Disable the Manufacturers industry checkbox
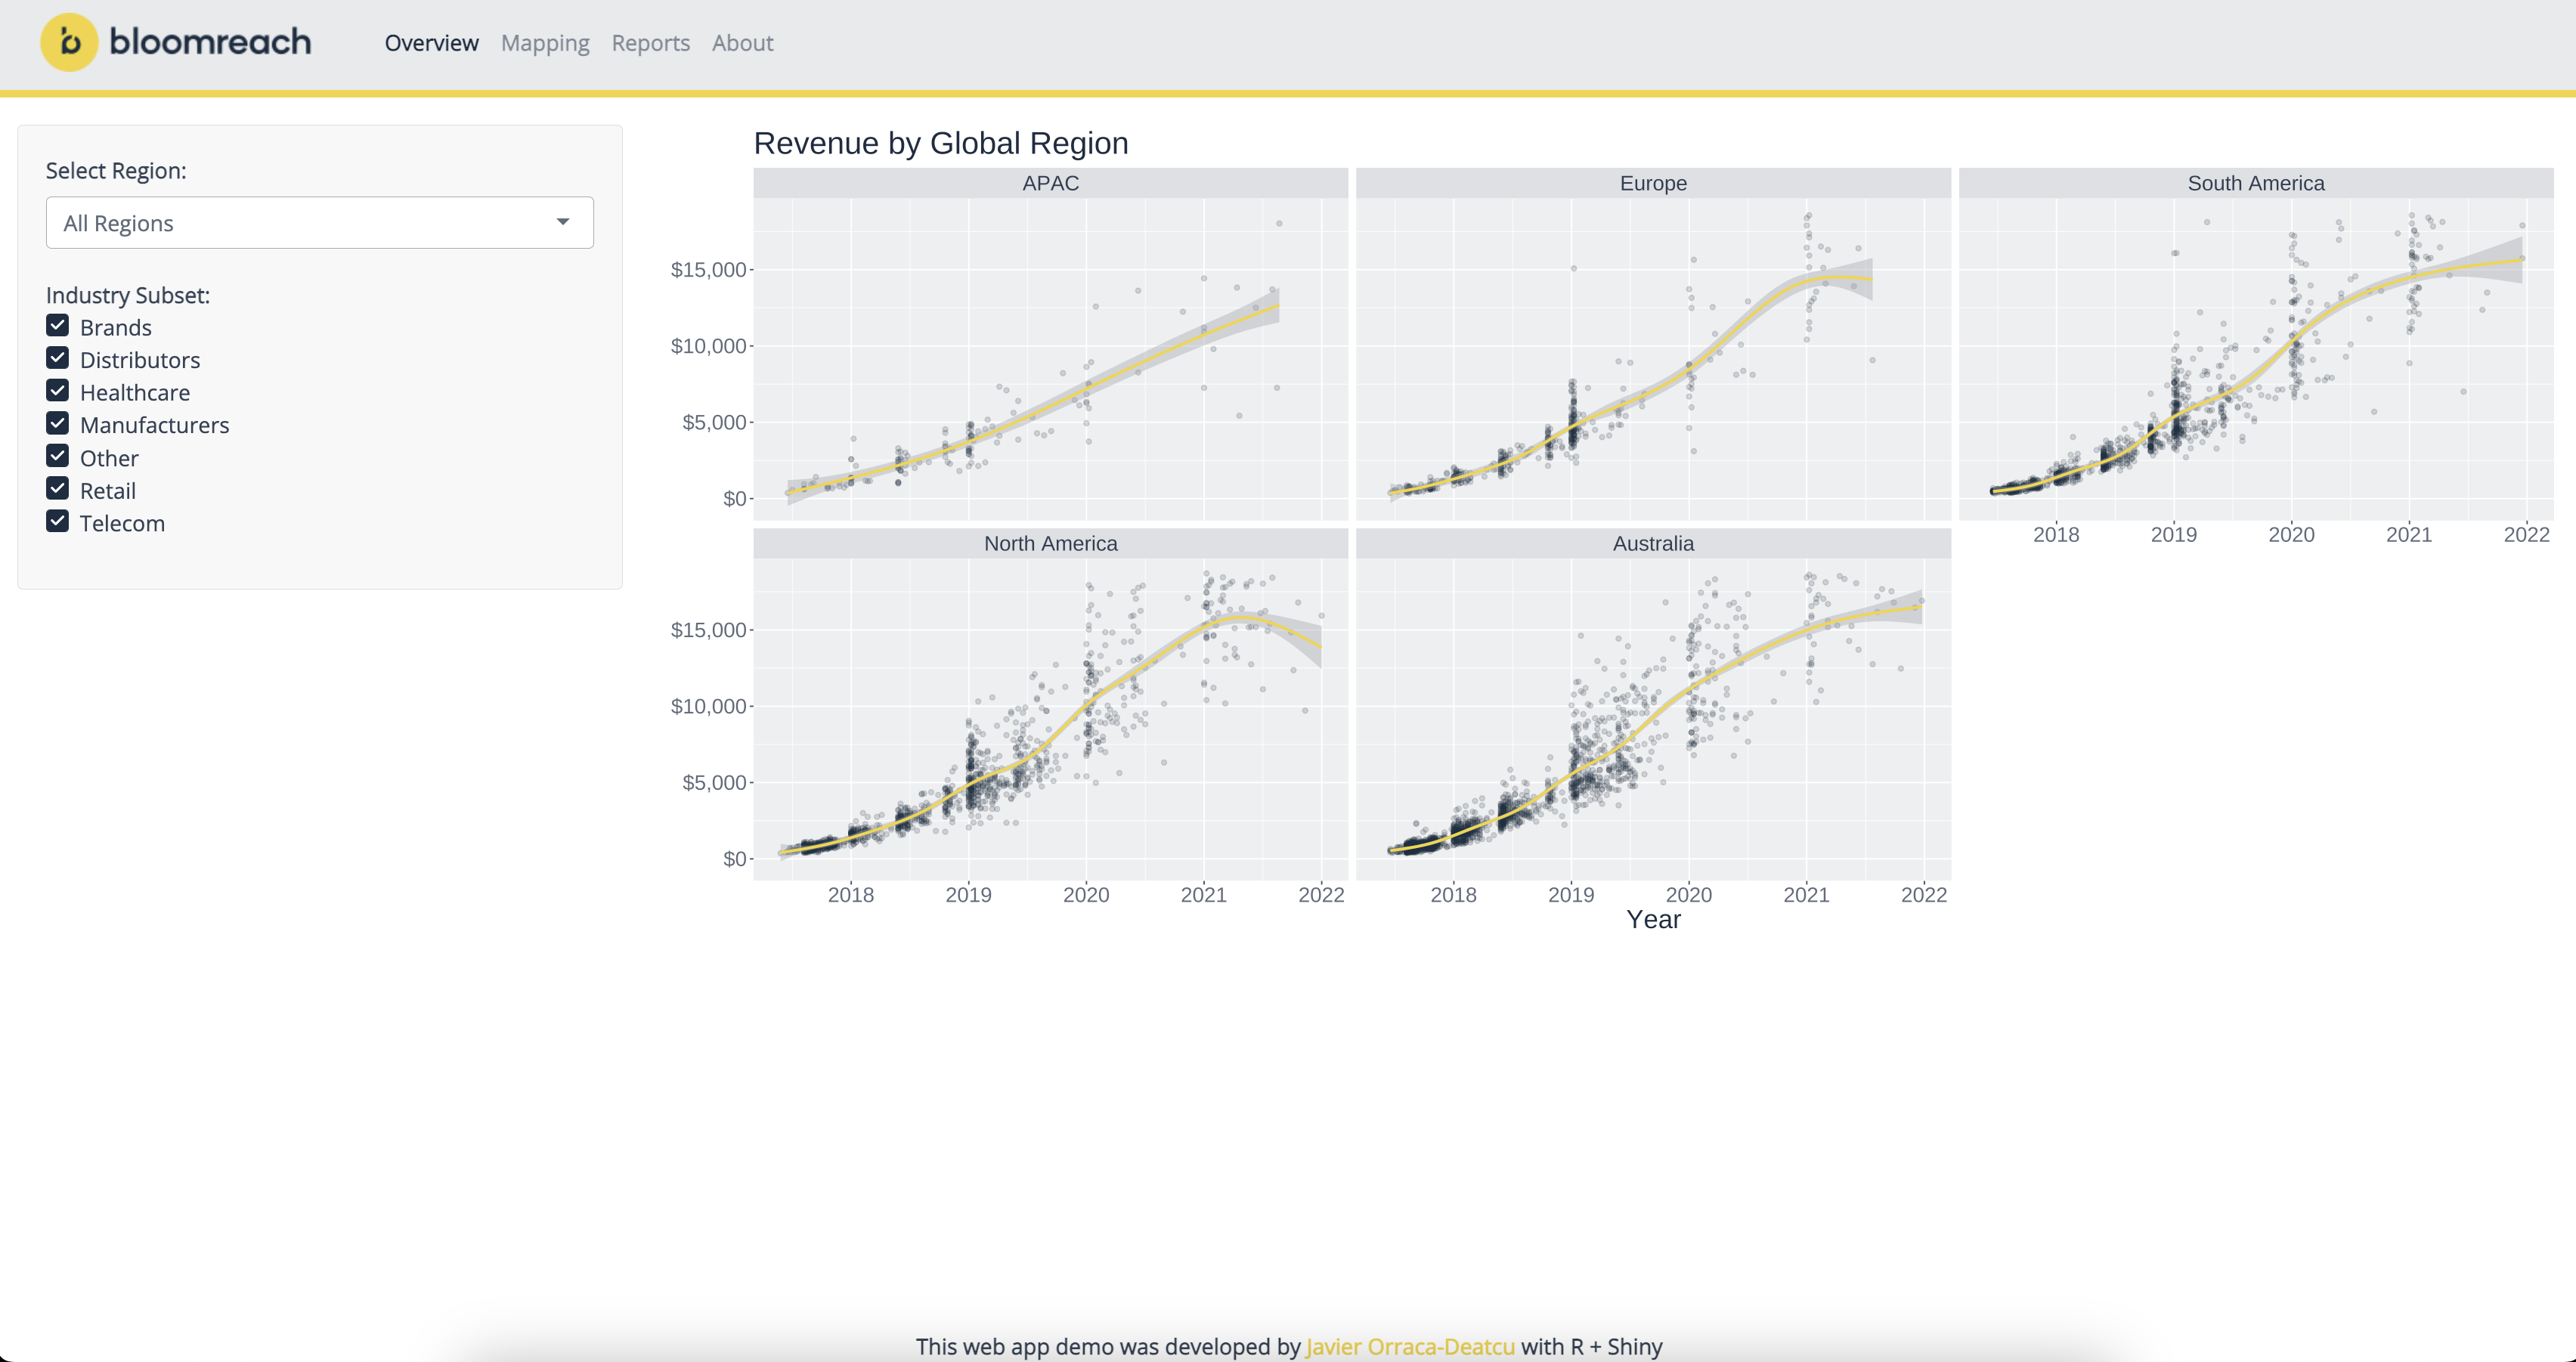The width and height of the screenshot is (2576, 1362). tap(58, 424)
